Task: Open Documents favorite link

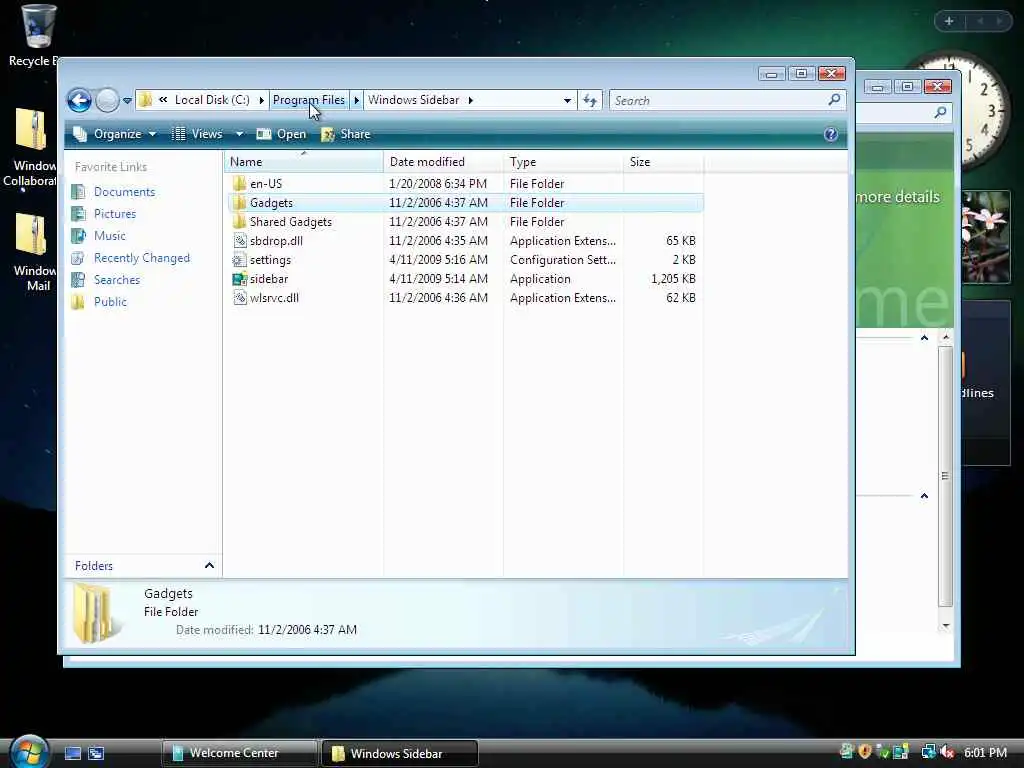Action: click(x=124, y=192)
